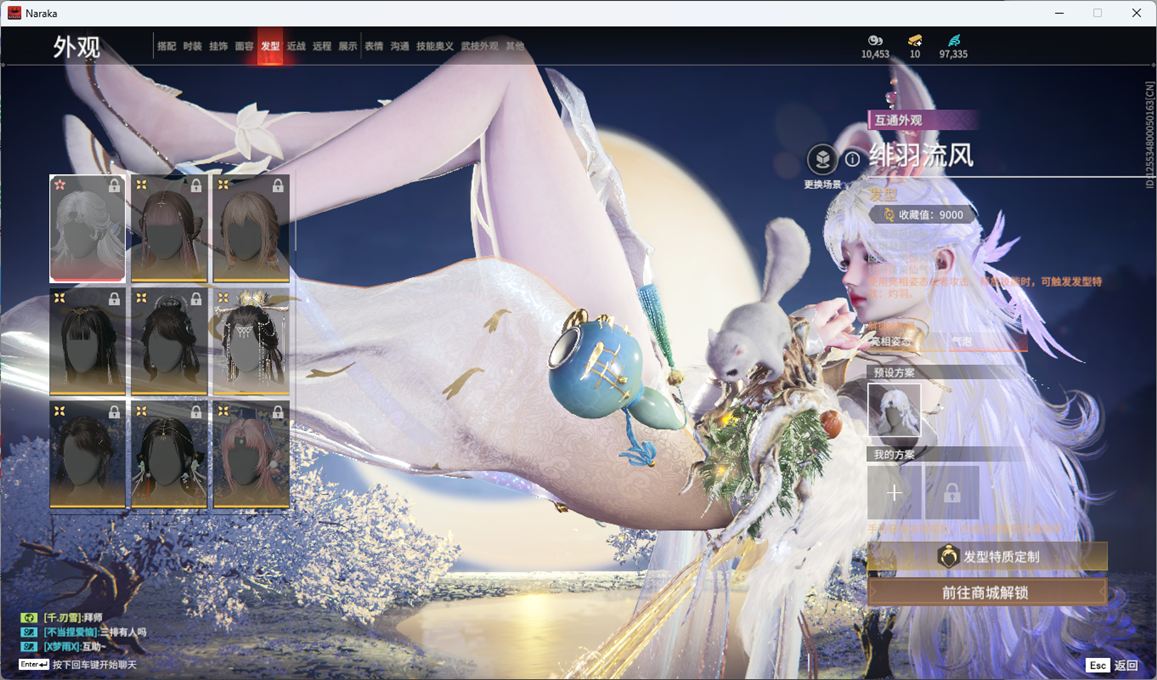Click Esc 返回 to go back

pos(1112,665)
